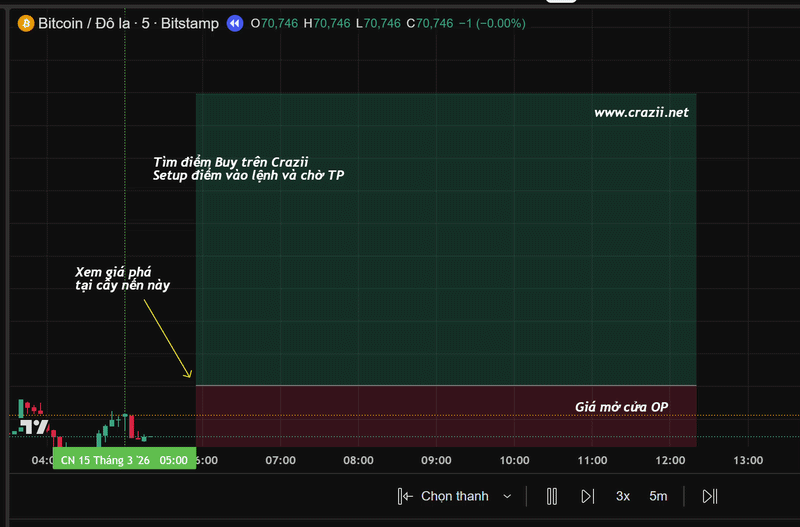800x527 pixels.
Task: Open the 5m replay interval selector
Action: [x=658, y=496]
